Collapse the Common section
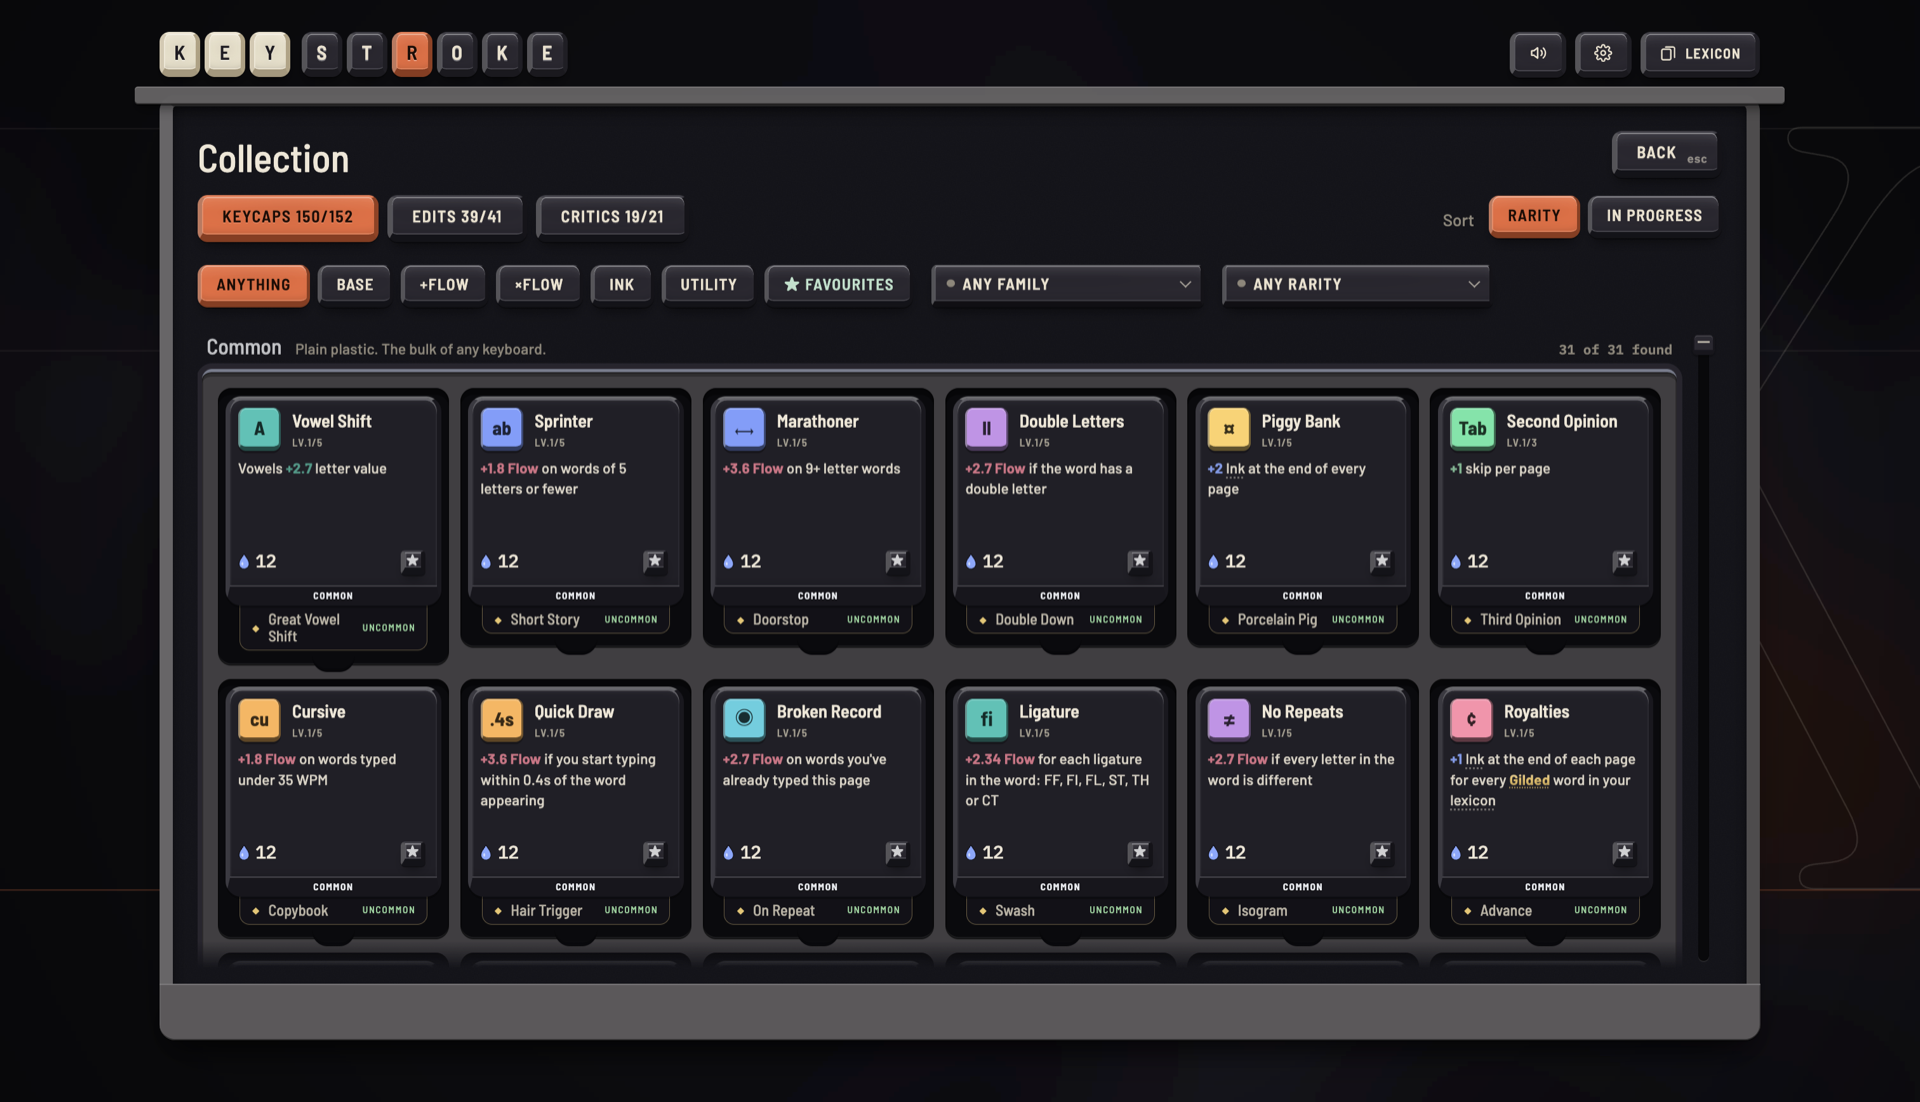 coord(1703,343)
